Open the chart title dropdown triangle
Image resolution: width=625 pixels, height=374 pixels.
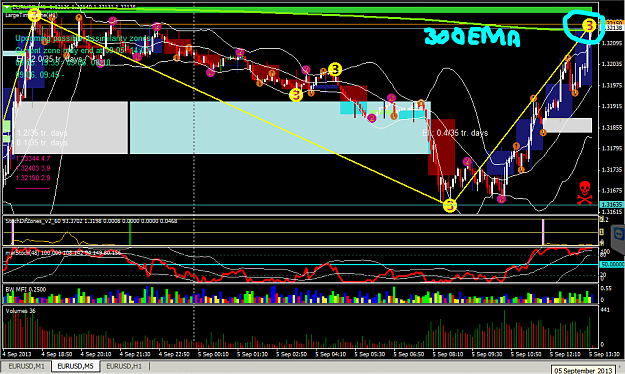click(x=8, y=7)
